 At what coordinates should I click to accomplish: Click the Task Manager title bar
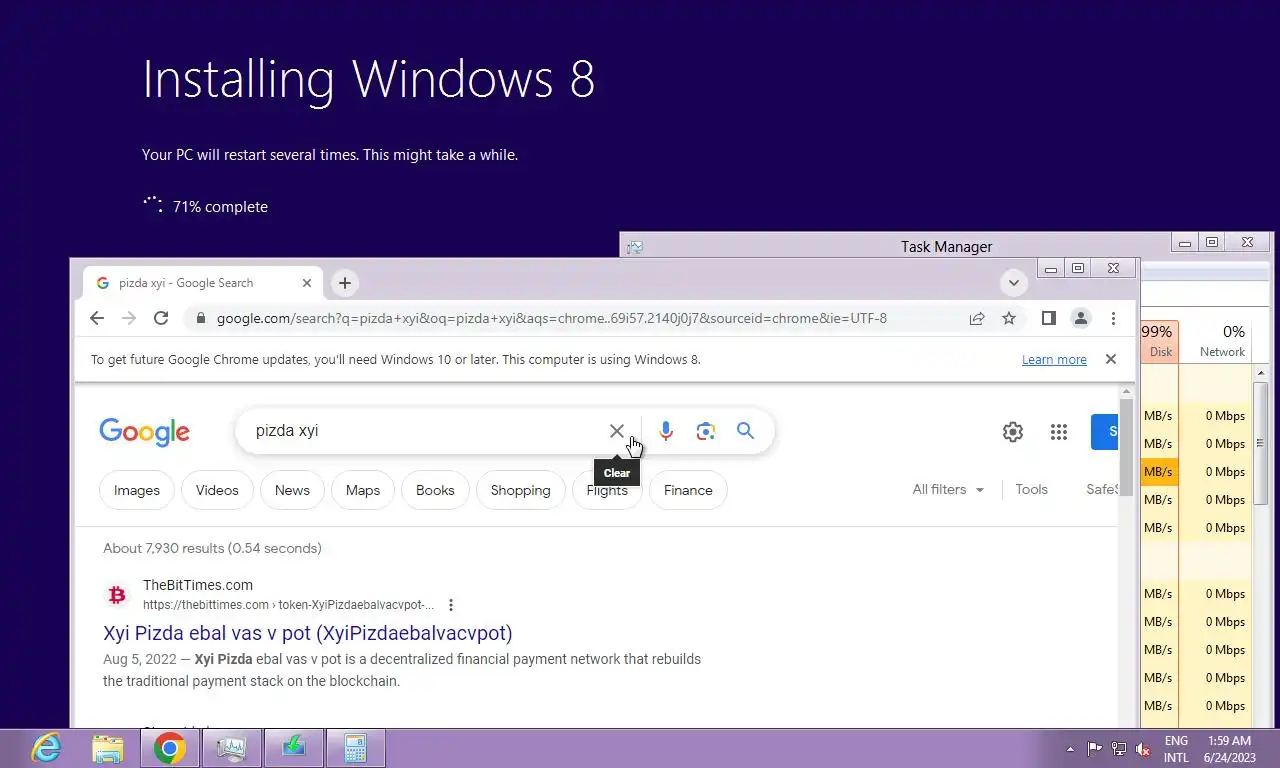(x=946, y=246)
